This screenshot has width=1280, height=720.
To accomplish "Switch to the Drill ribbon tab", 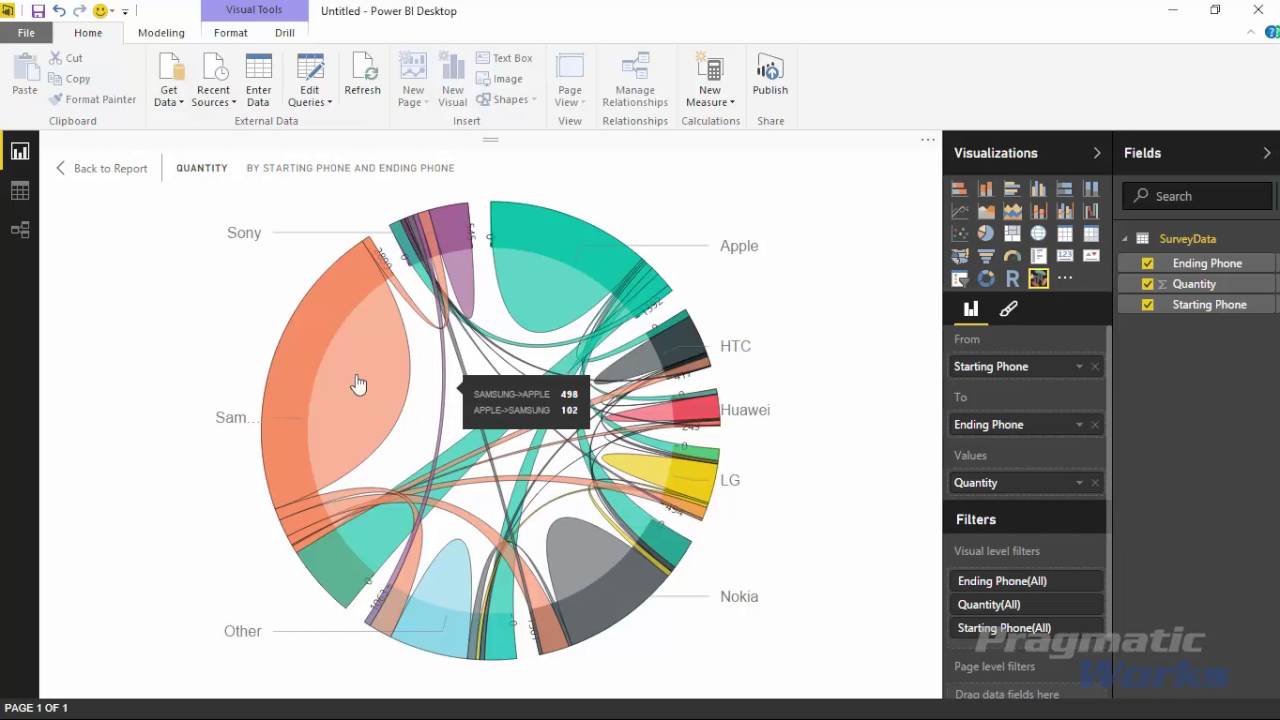I will tap(285, 32).
